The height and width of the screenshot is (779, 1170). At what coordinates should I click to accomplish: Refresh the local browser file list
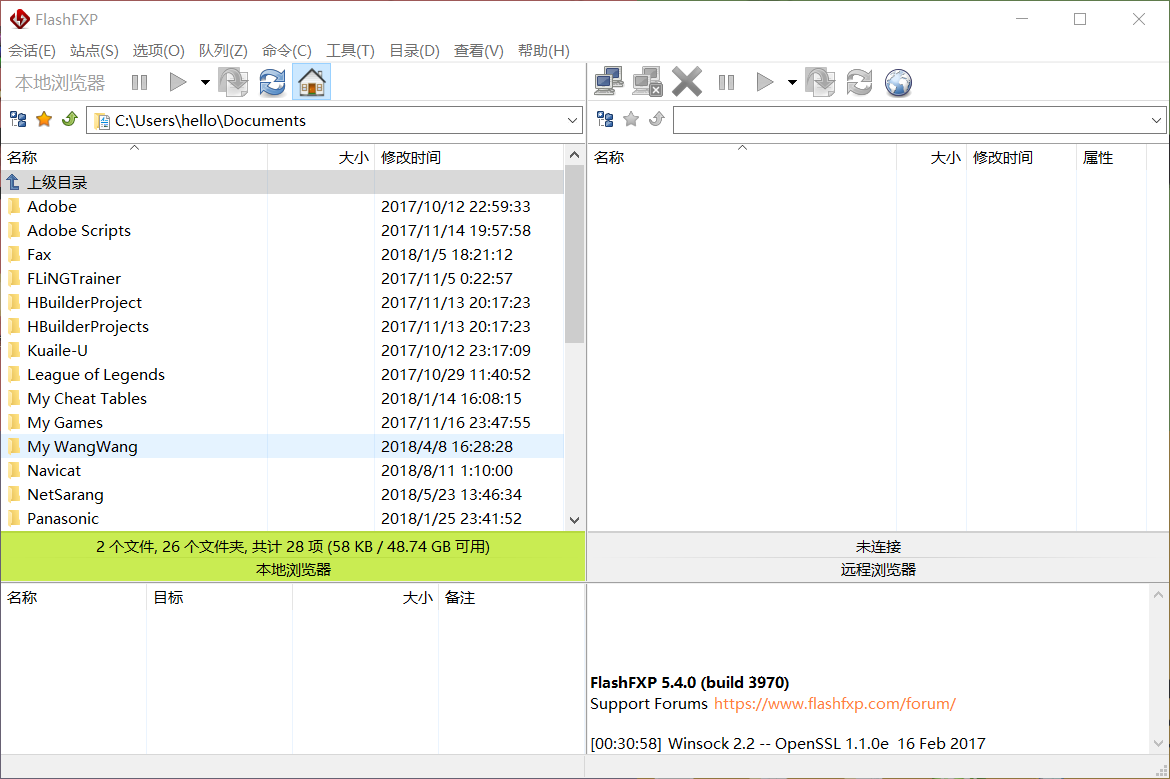pyautogui.click(x=272, y=82)
